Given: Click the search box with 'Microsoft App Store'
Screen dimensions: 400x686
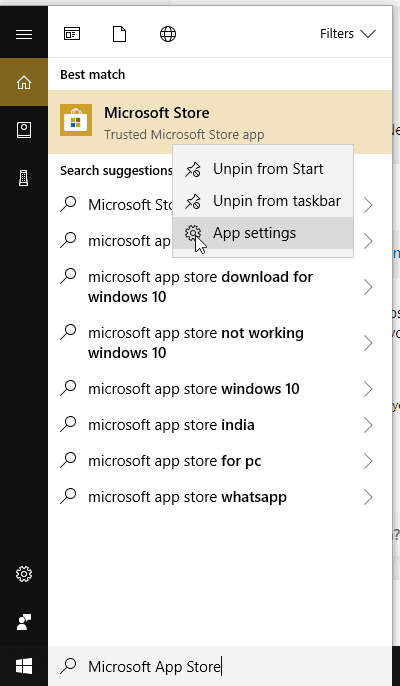Looking at the screenshot, I should point(220,666).
